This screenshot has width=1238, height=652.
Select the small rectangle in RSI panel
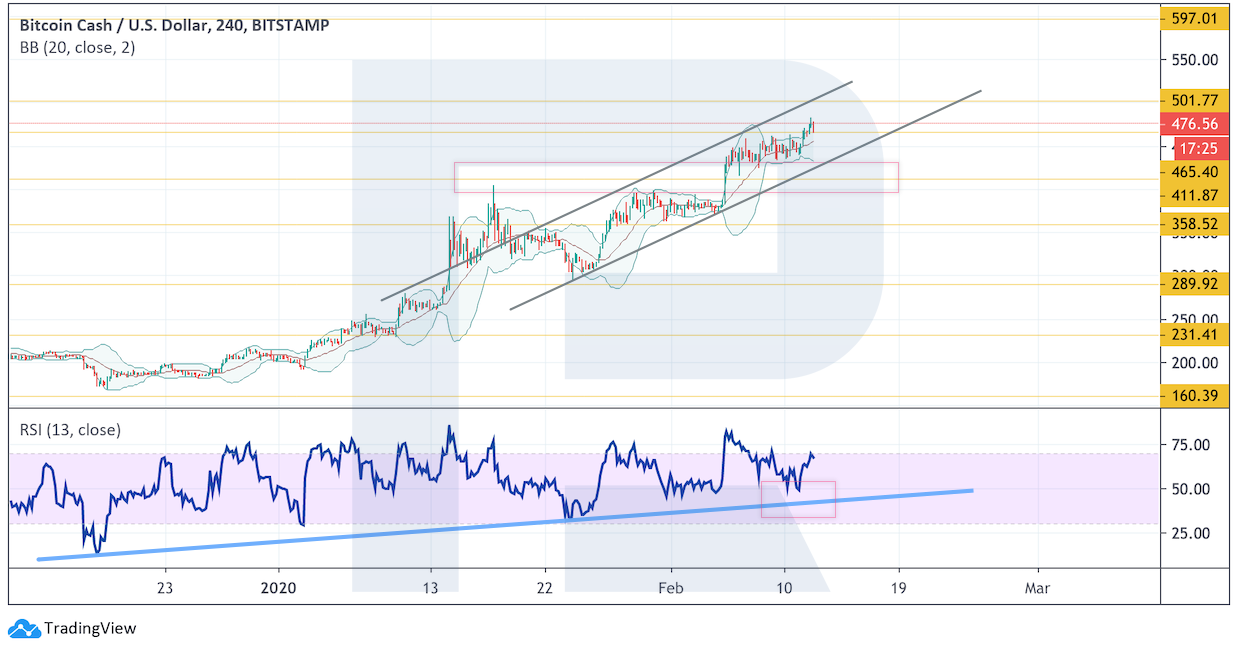coord(797,499)
